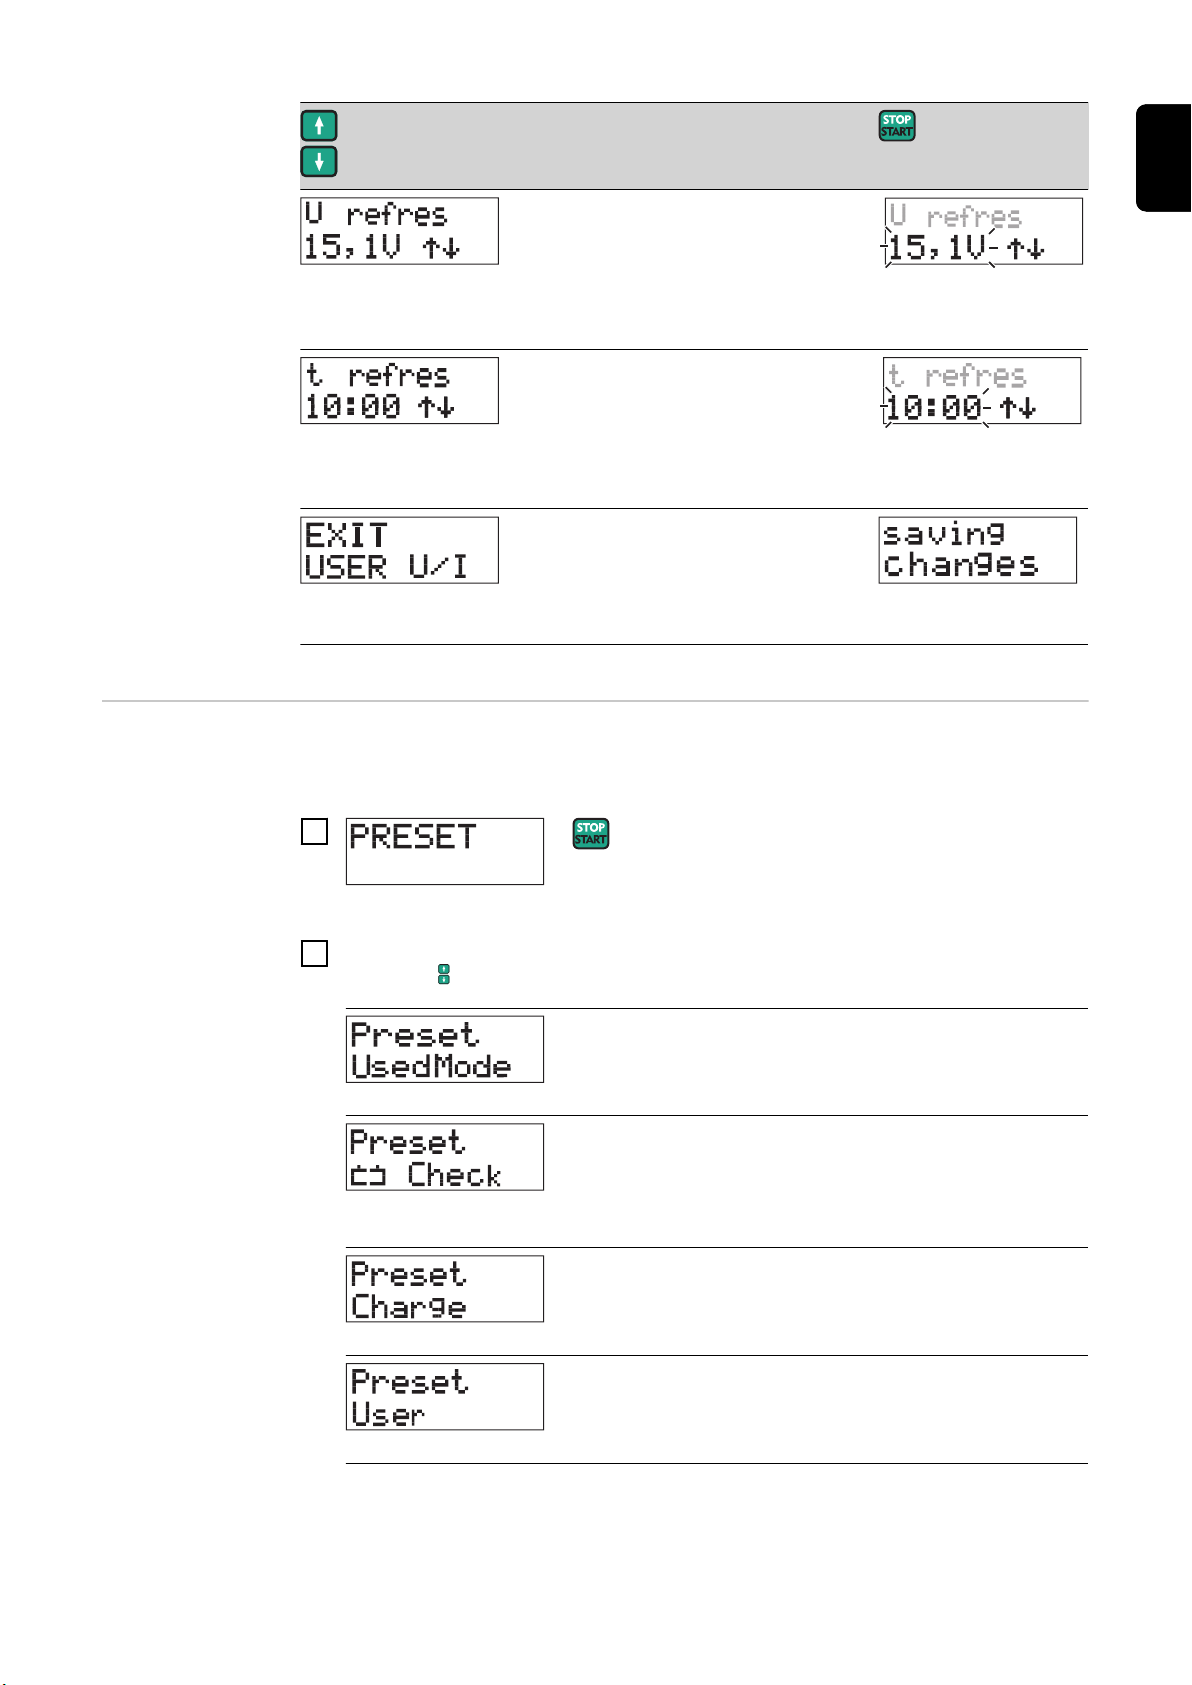The height and width of the screenshot is (1685, 1192).
Task: Click the saving changes display
Action: point(977,550)
